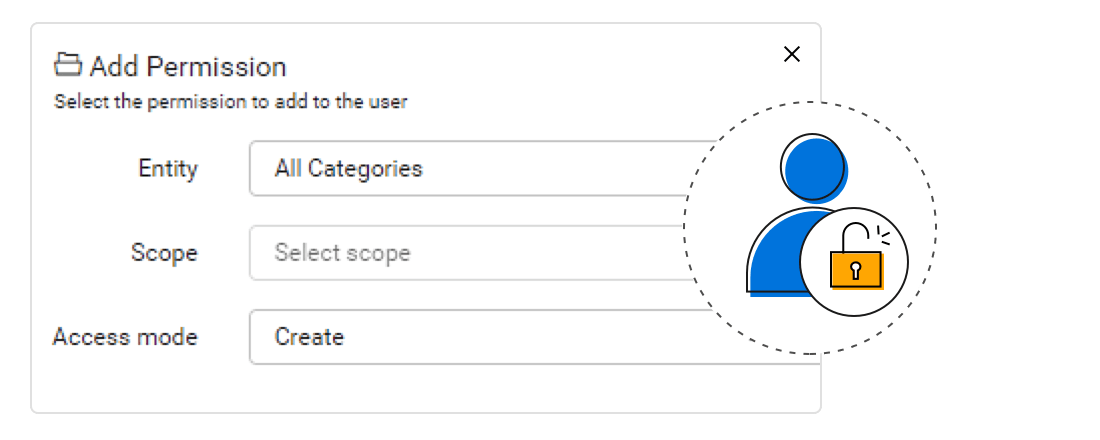Click the subtitle about selecting the permission
This screenshot has width=1100, height=440.
[x=231, y=101]
